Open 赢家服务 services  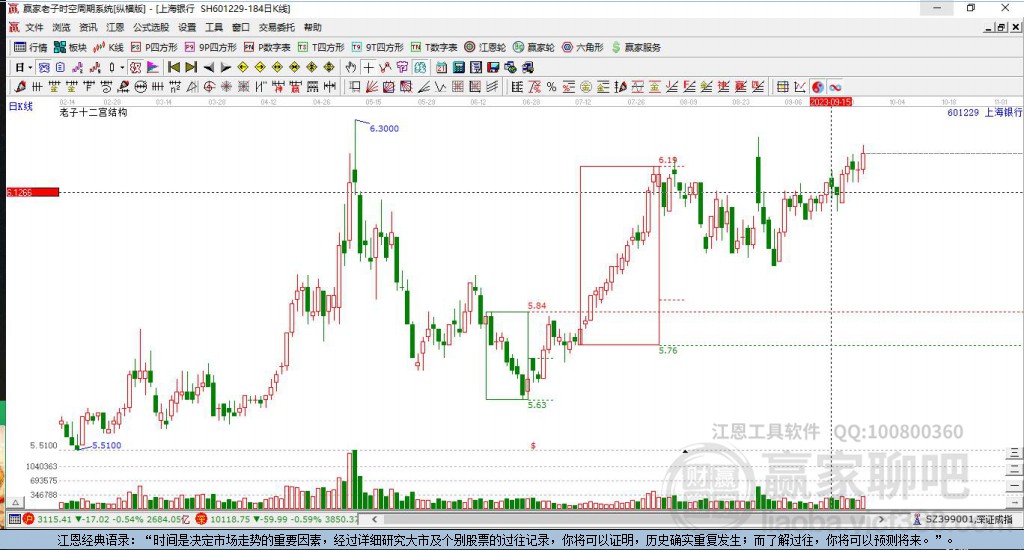pos(636,47)
